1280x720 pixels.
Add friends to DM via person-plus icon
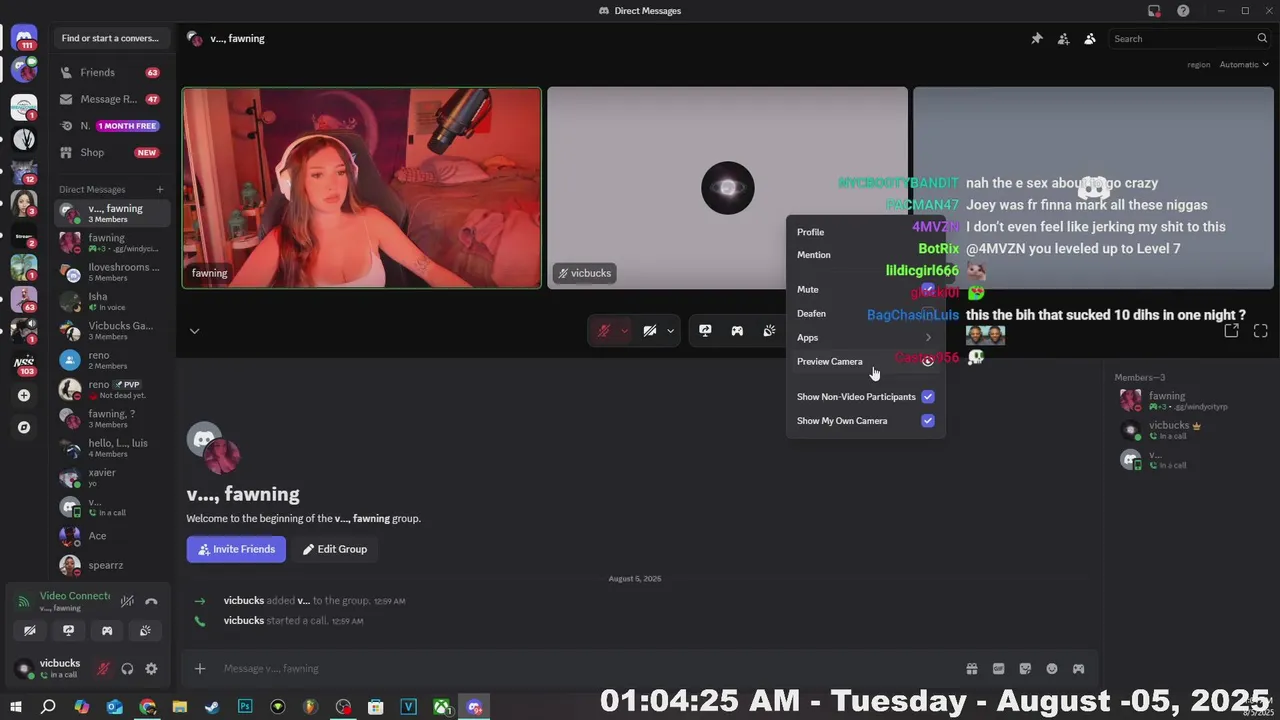[x=1063, y=38]
